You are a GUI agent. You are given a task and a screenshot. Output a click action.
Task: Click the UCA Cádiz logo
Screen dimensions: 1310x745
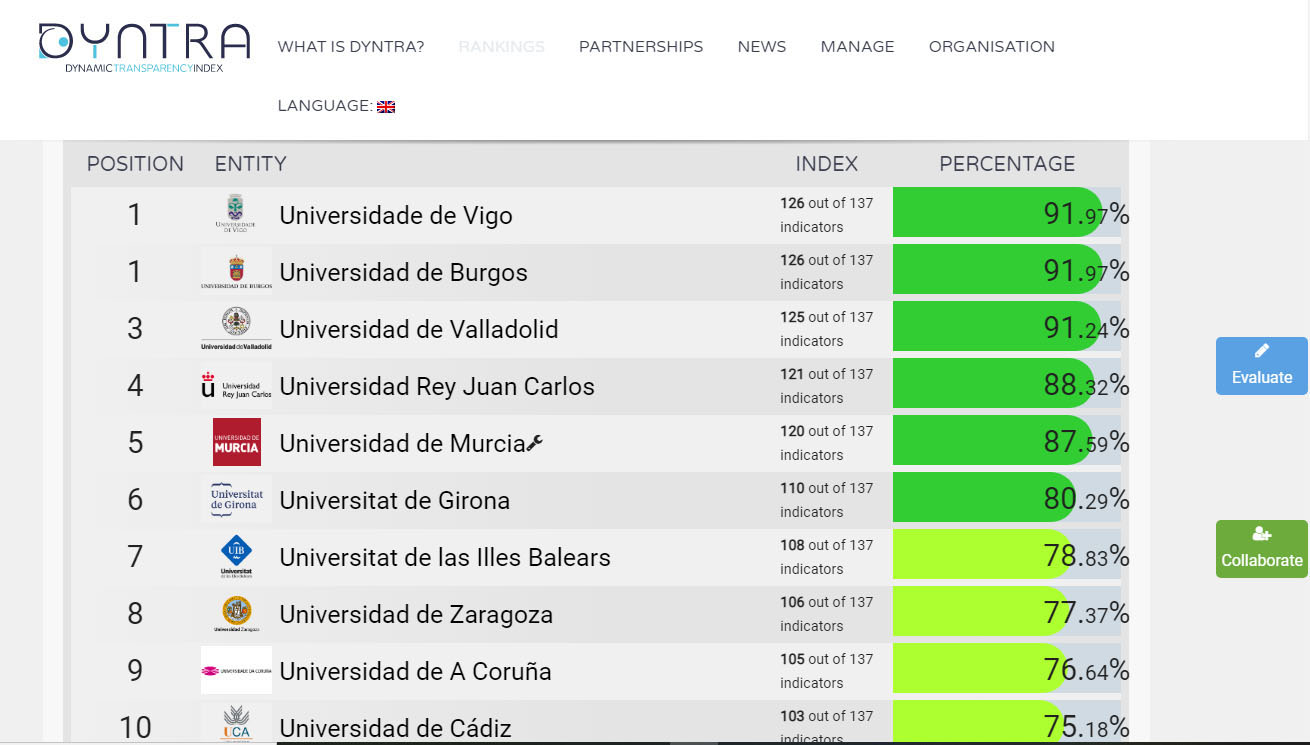pos(236,723)
